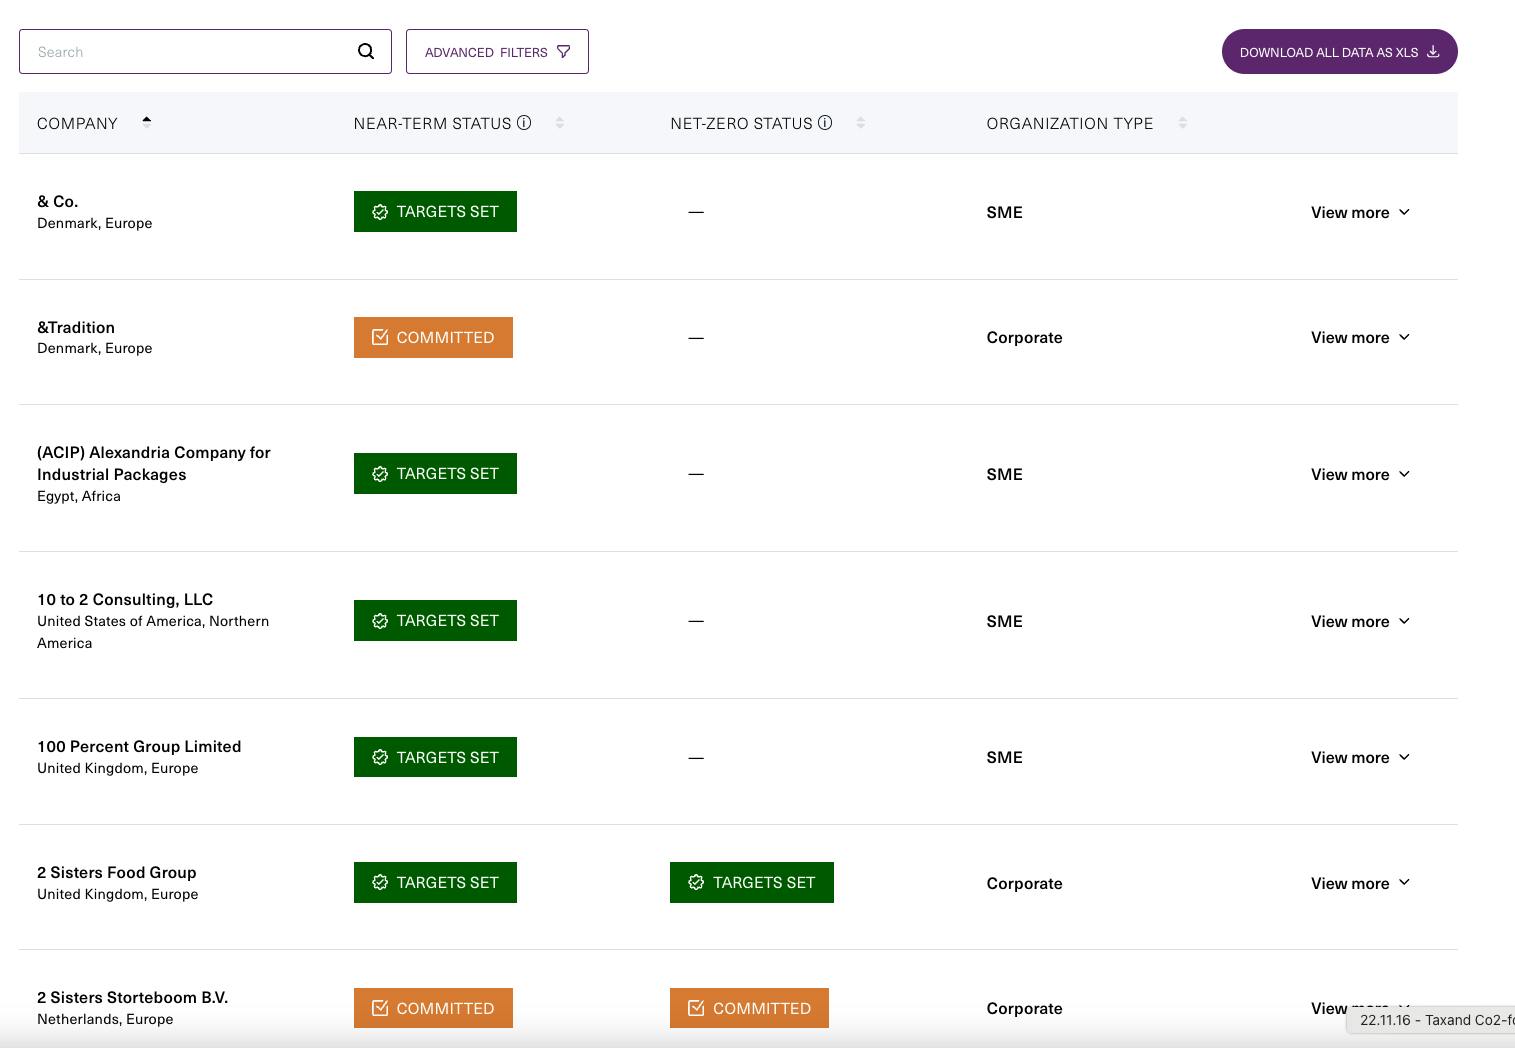The image size is (1515, 1048).
Task: Click the Company column header
Action: click(77, 123)
